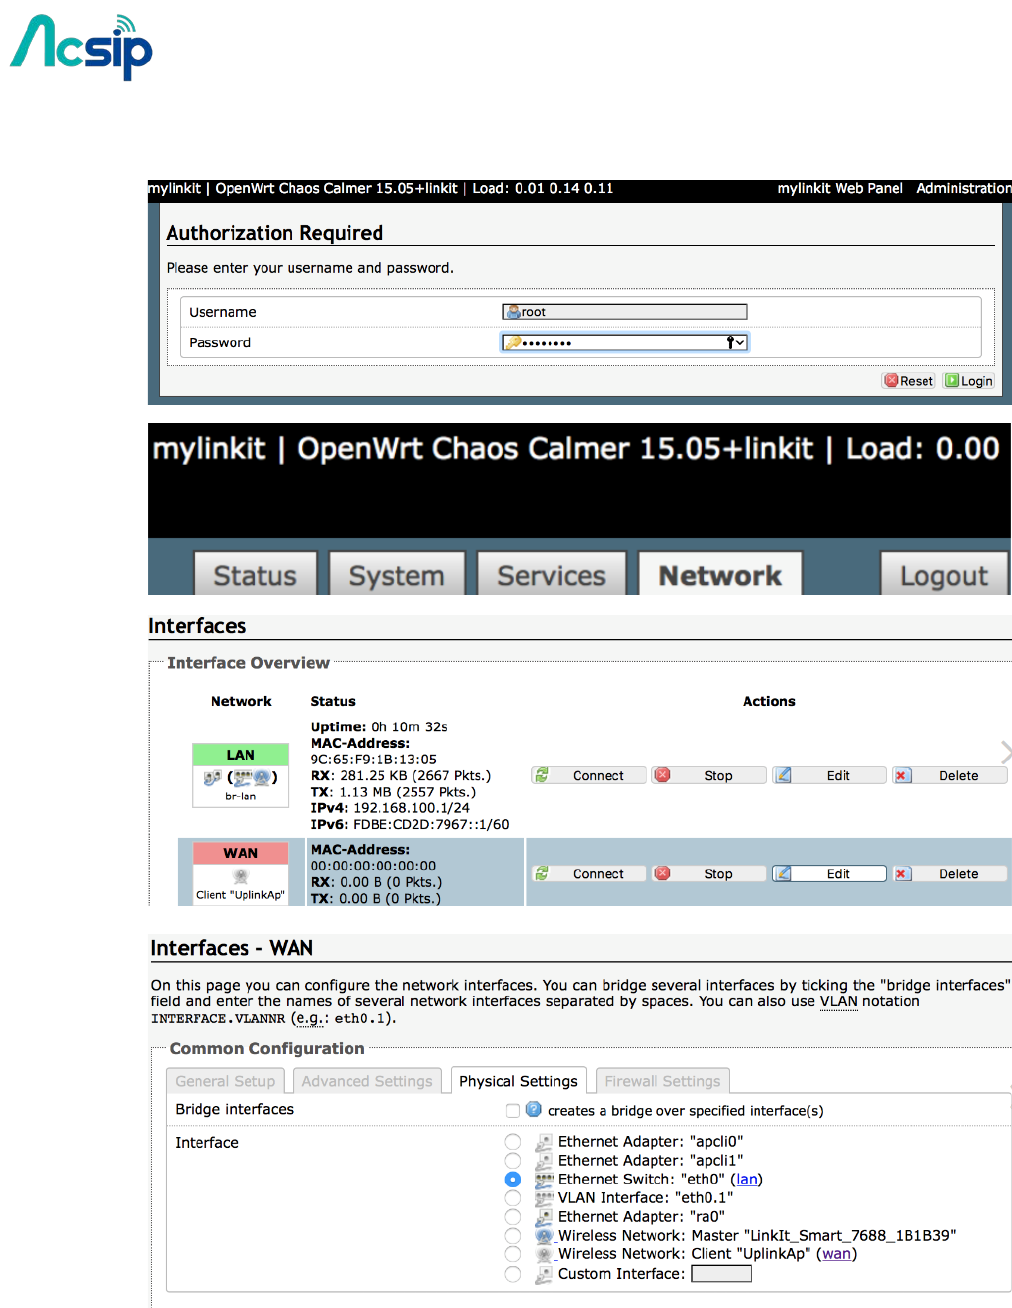Click Edit button in WAN row
The width and height of the screenshot is (1012, 1308).
829,873
